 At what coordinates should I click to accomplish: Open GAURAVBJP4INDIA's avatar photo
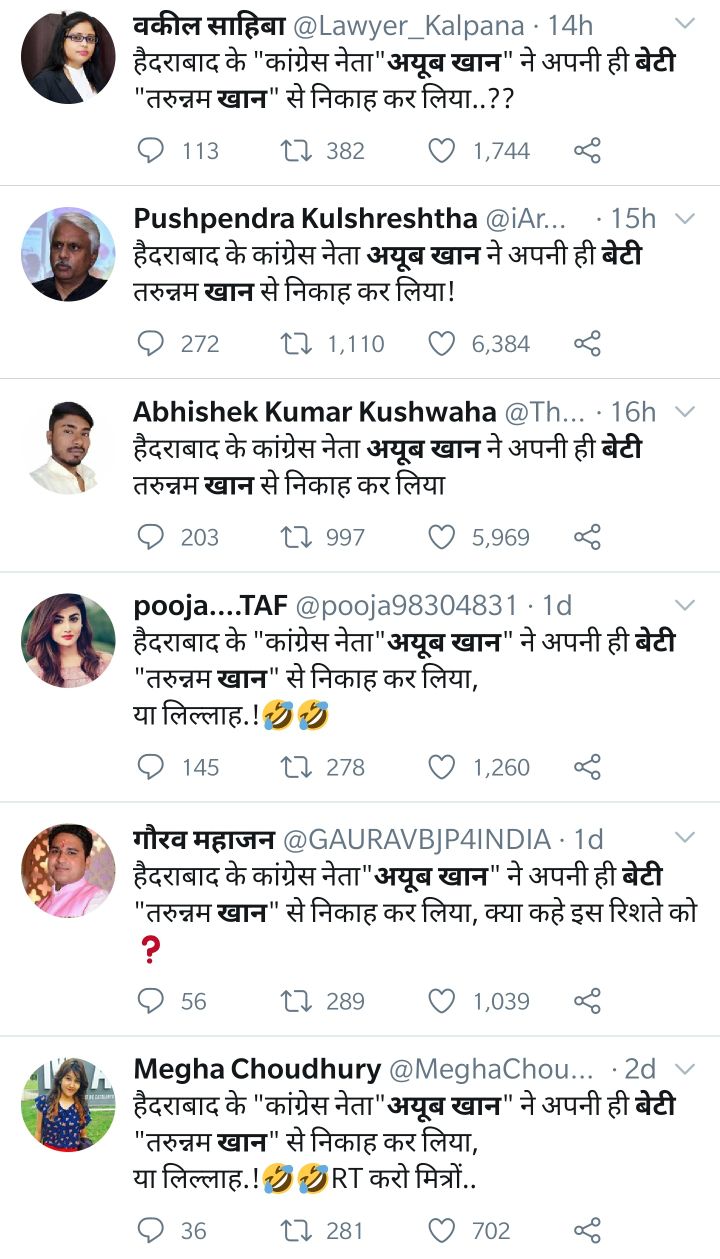pyautogui.click(x=68, y=871)
